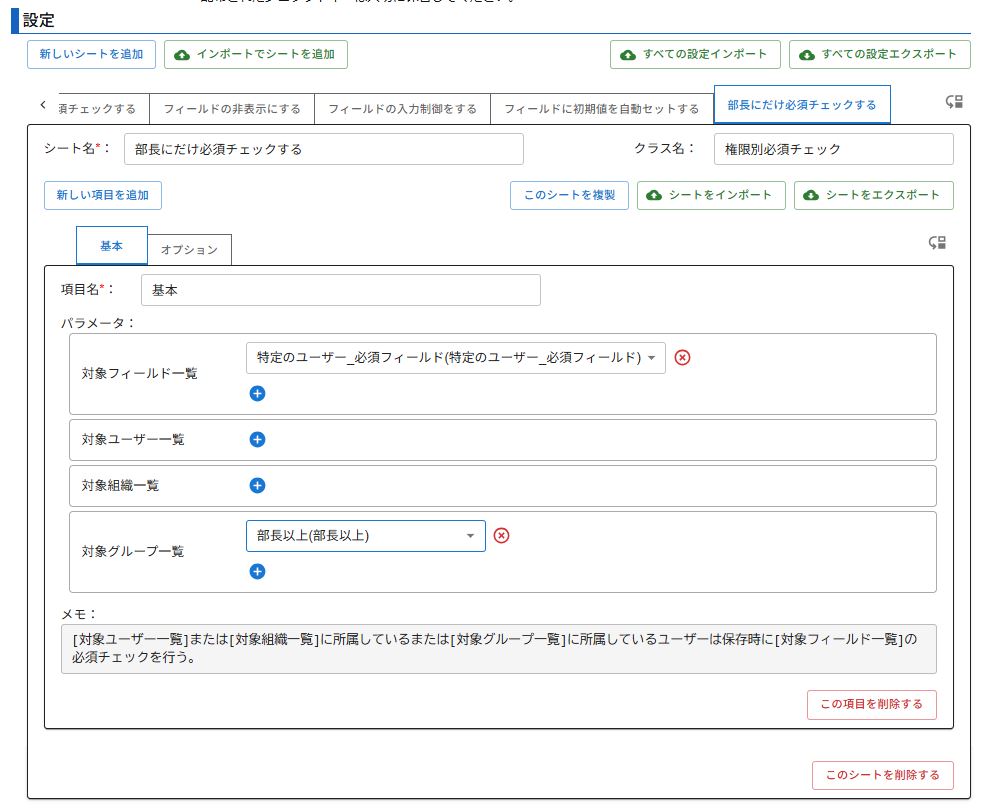The image size is (990, 810).
Task: Click すべての設定インポート button
Action: pos(695,54)
